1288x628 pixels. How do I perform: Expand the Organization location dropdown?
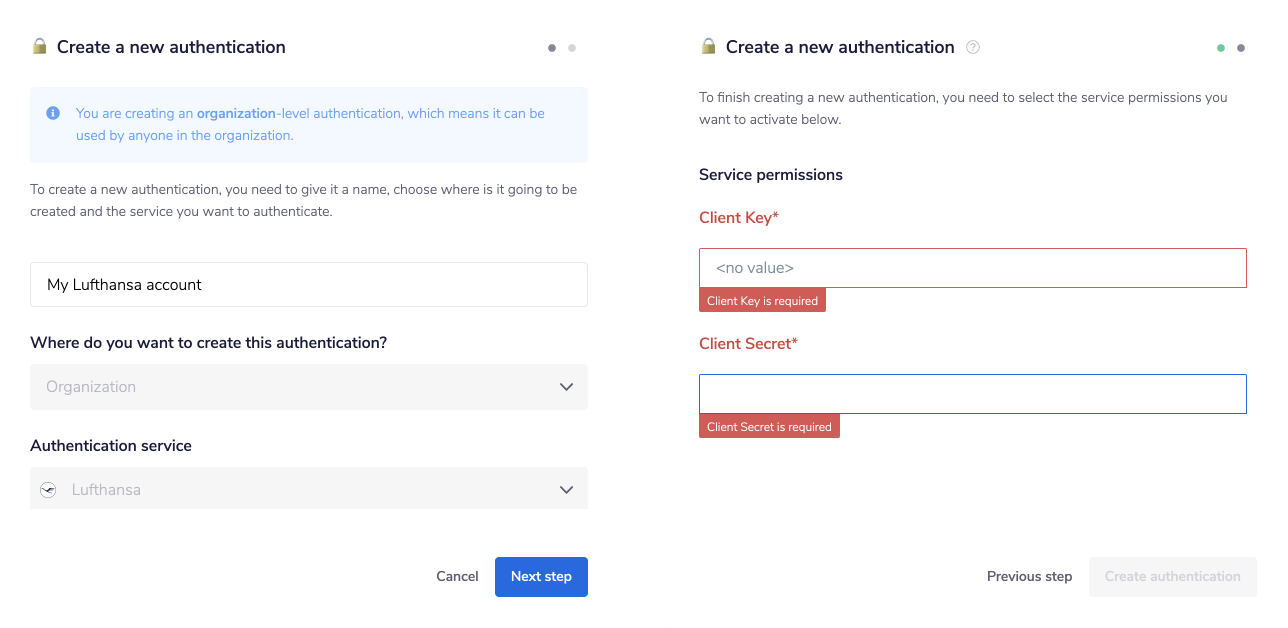308,387
